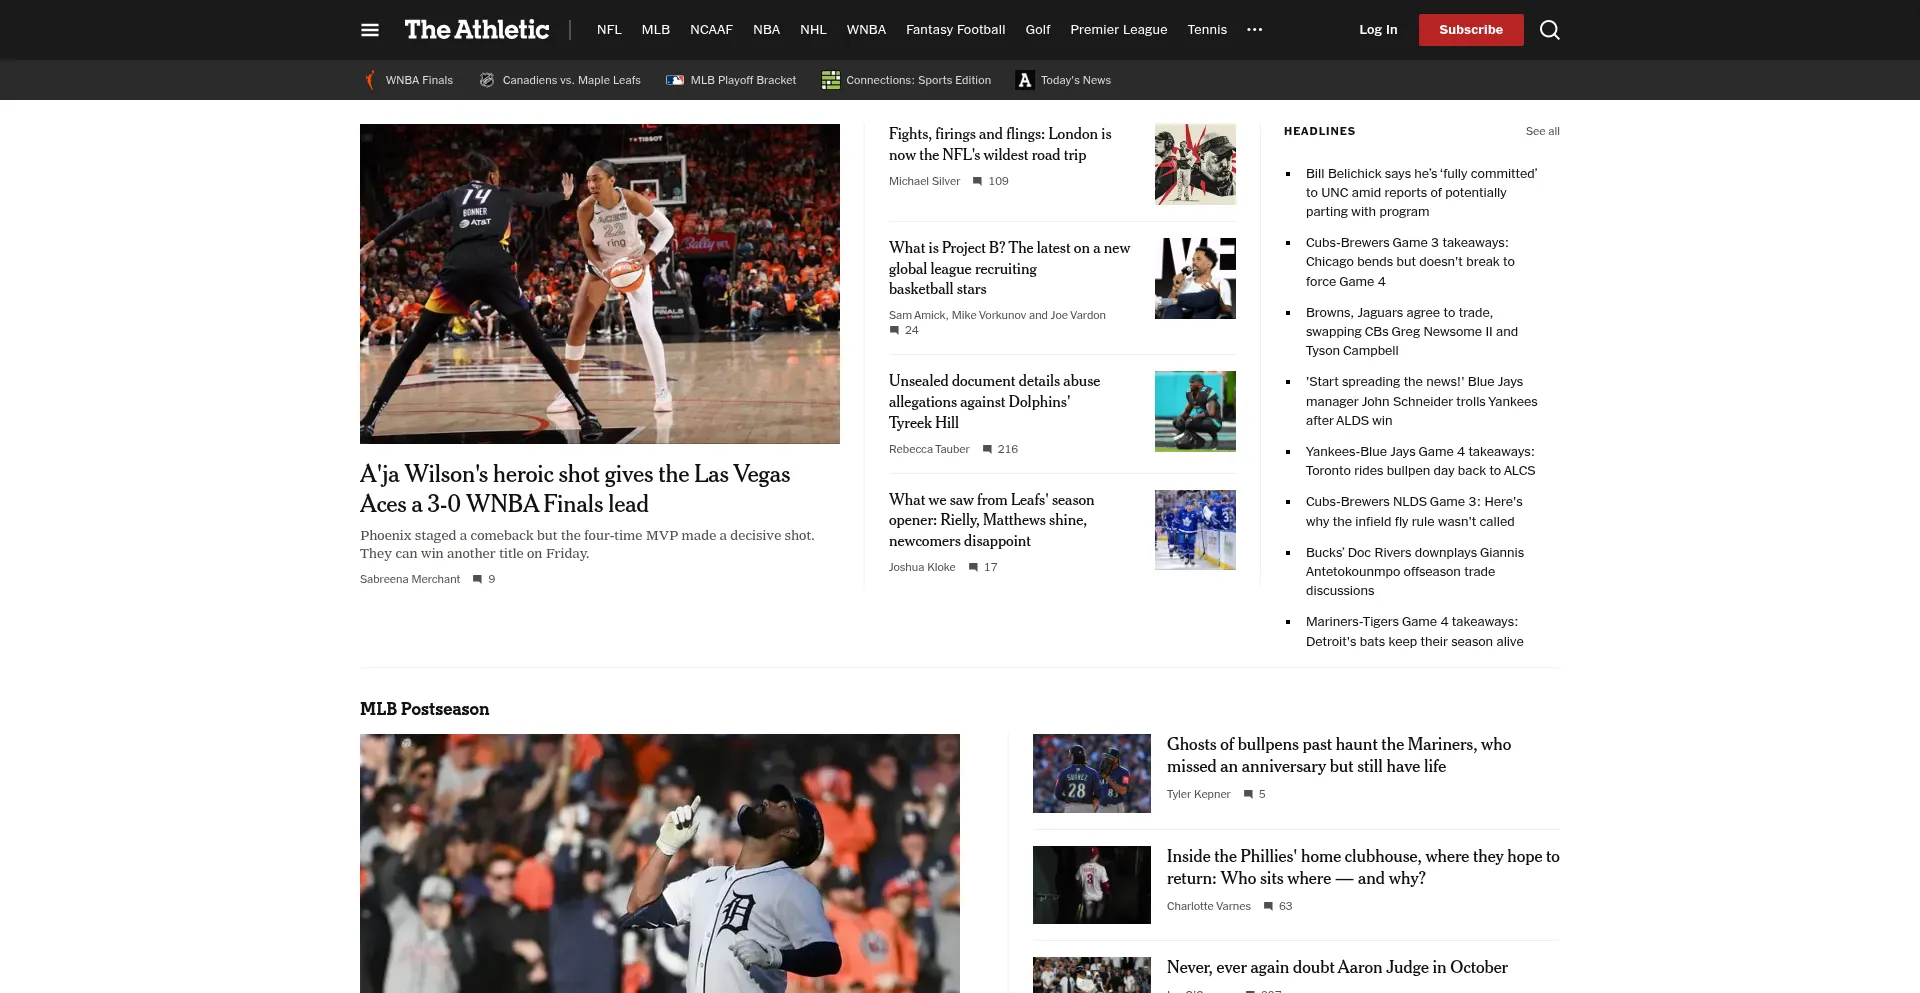Expand the three-dots more sports menu

tap(1254, 30)
